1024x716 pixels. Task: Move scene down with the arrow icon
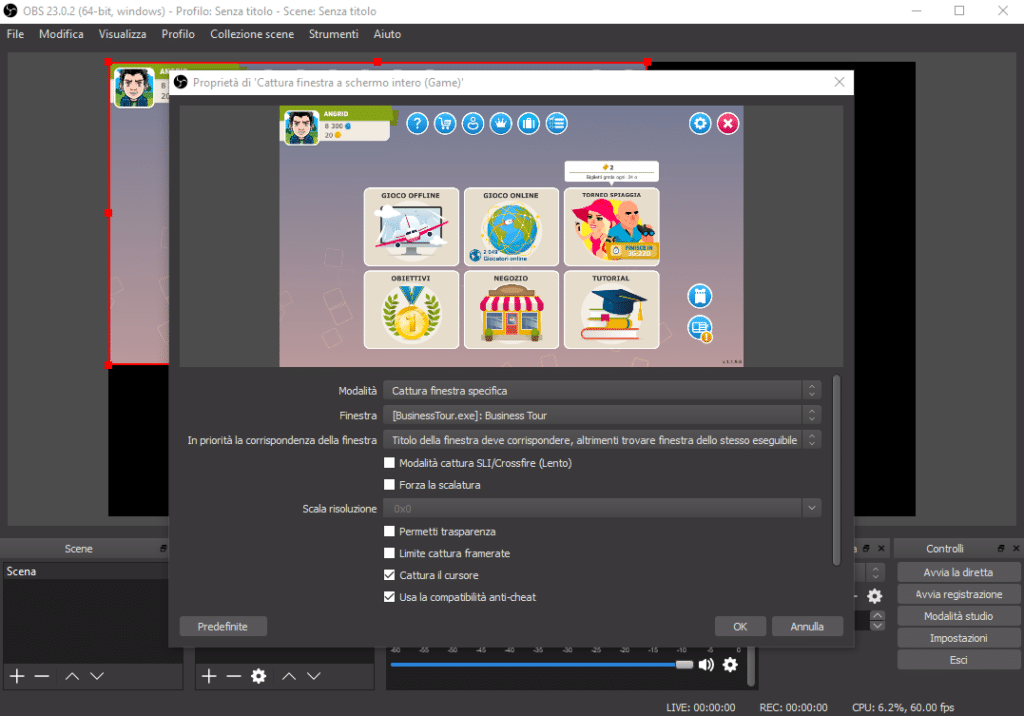coord(97,676)
